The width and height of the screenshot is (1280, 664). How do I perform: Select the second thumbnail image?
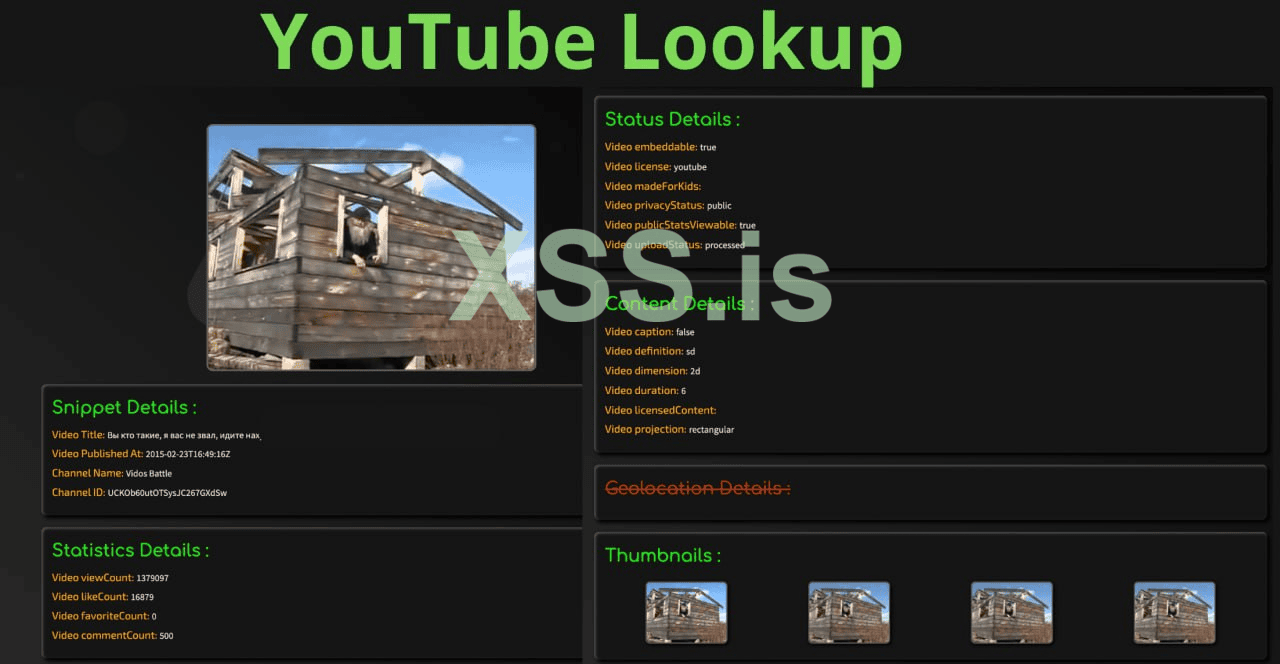849,612
